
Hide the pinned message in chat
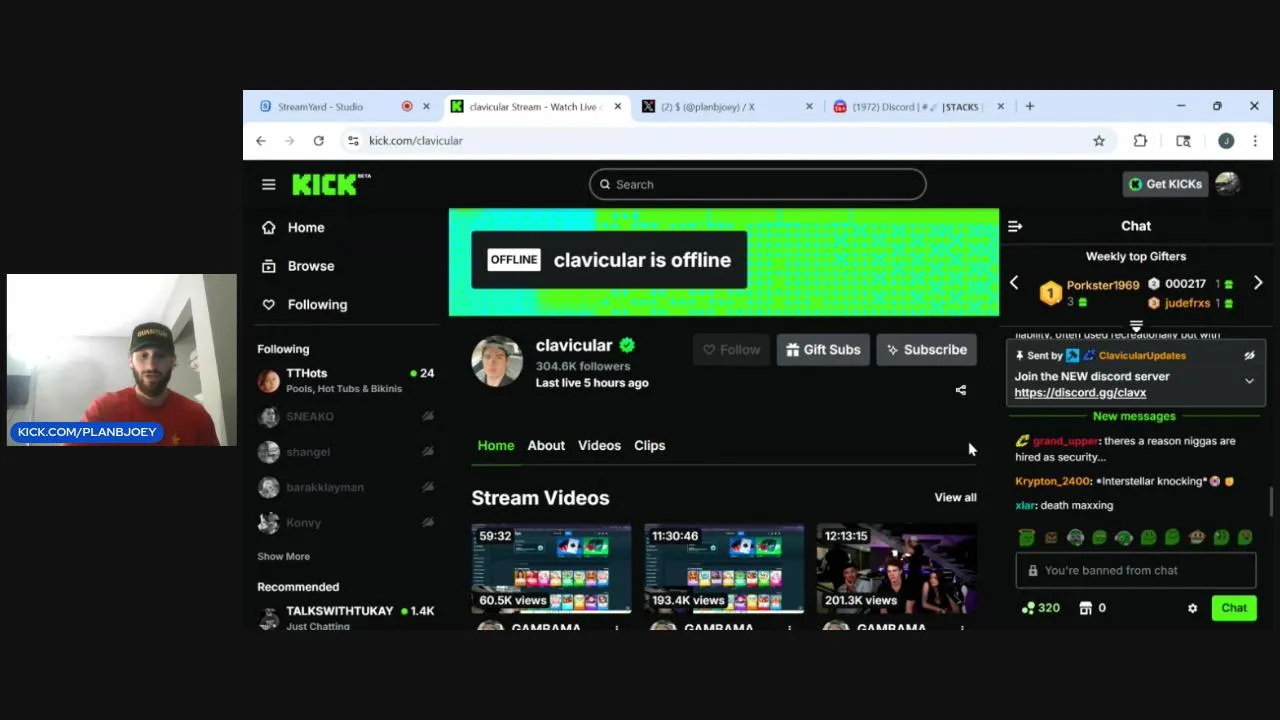(x=1249, y=356)
